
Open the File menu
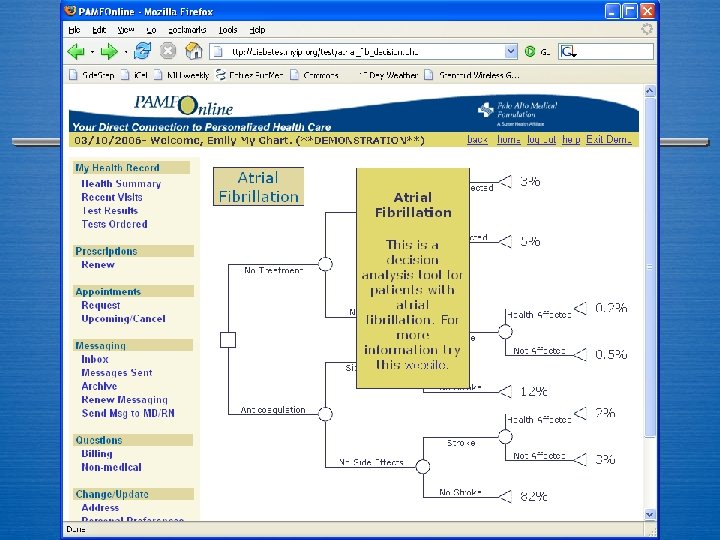click(74, 30)
